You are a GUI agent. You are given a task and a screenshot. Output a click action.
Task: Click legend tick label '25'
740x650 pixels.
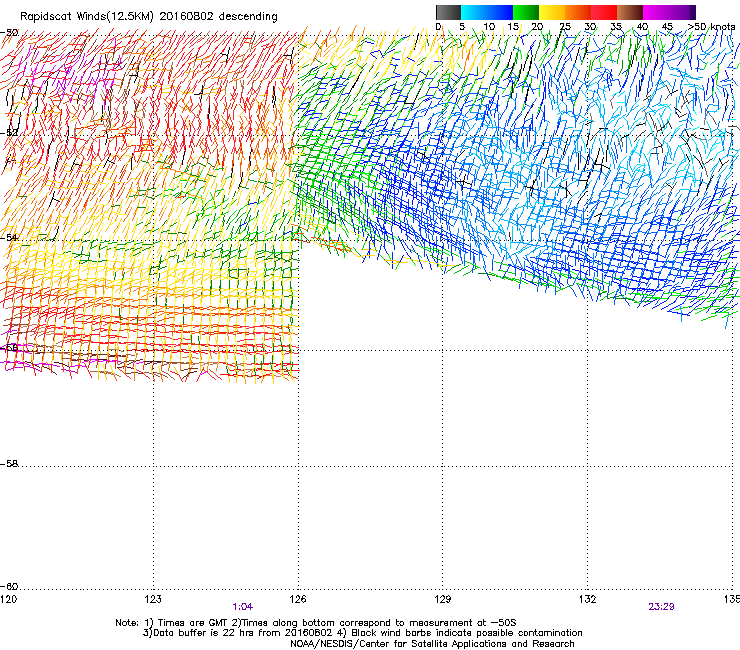point(565,27)
